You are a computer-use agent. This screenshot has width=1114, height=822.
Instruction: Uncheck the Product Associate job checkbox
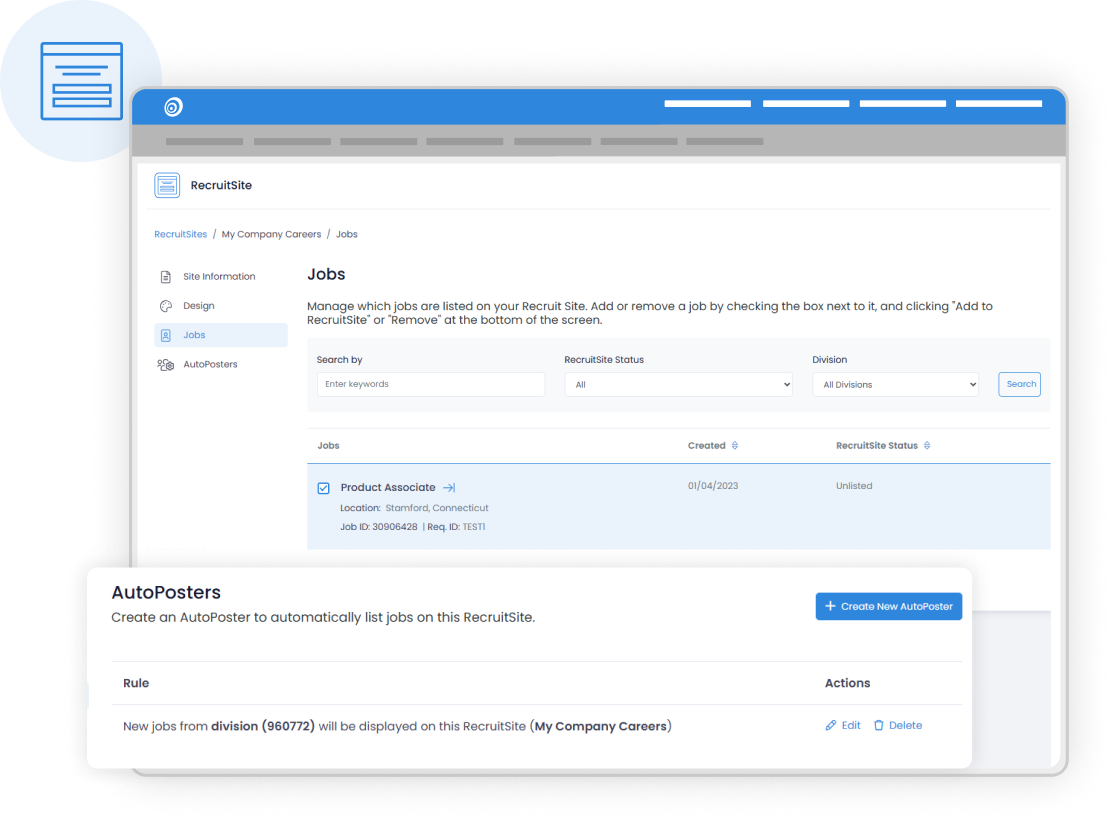323,488
